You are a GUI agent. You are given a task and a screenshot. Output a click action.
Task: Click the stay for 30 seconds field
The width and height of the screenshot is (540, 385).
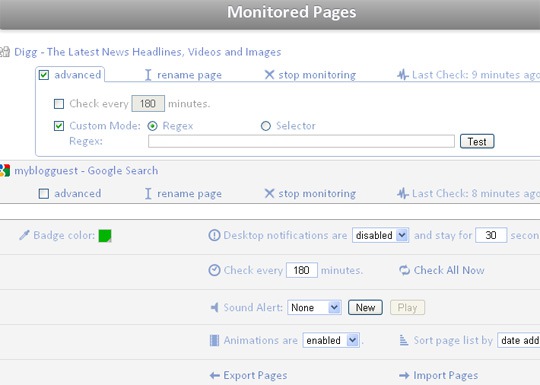click(x=491, y=235)
